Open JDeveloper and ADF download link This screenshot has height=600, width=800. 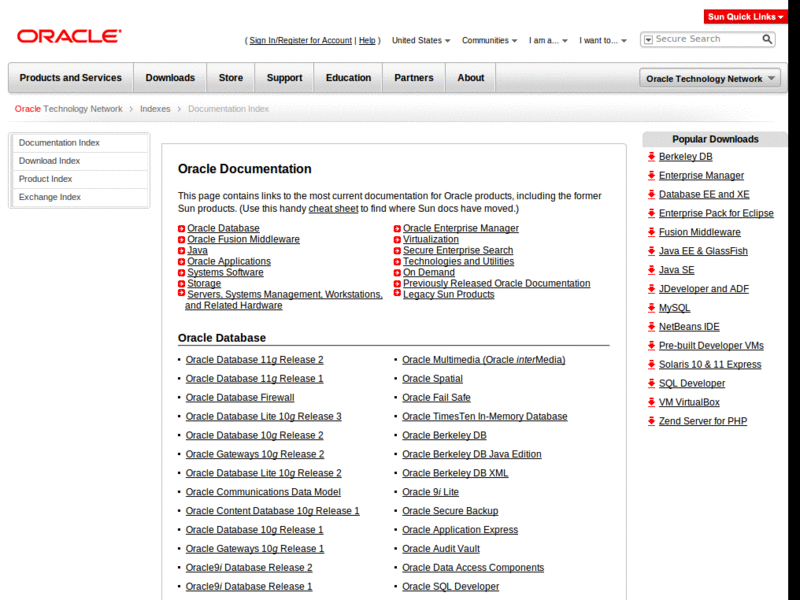pos(704,289)
